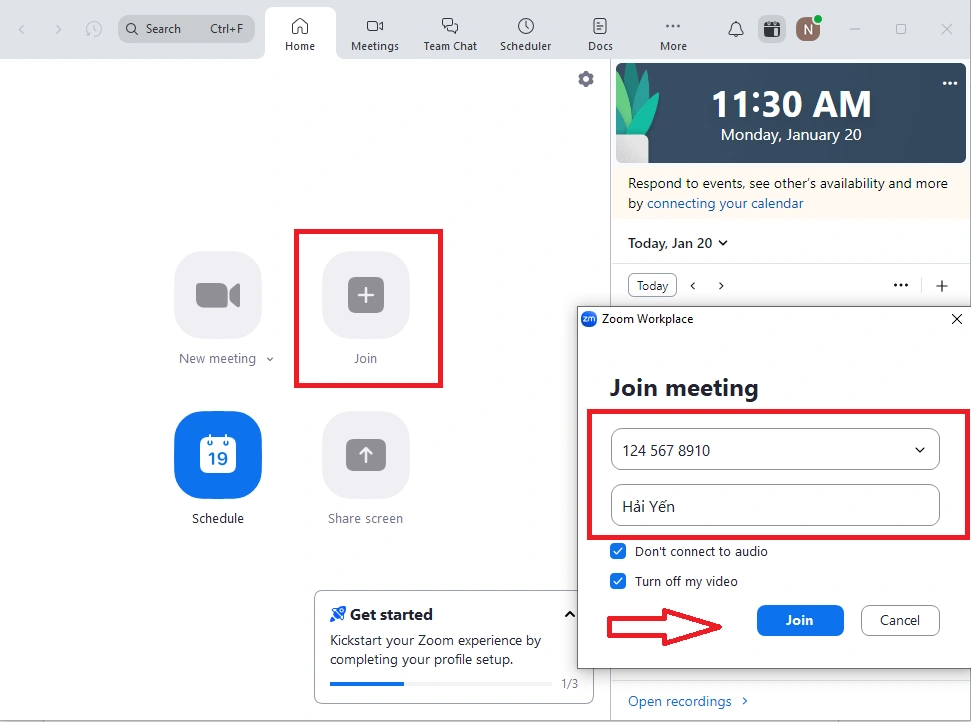Open the notifications bell icon

(735, 29)
